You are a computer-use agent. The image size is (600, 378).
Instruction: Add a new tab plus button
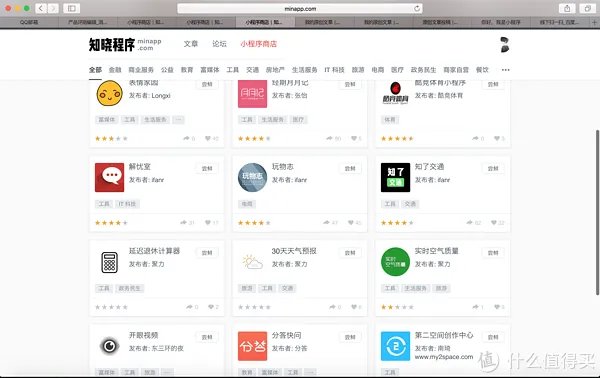595,22
